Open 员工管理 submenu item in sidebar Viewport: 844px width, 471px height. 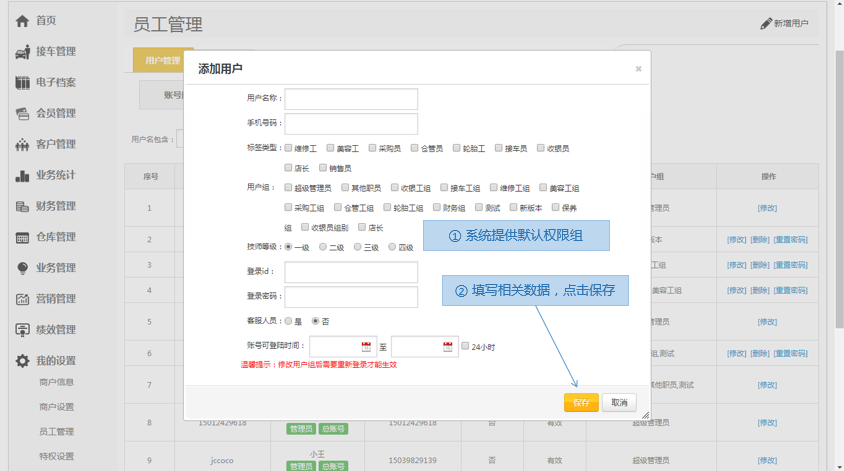(x=56, y=432)
